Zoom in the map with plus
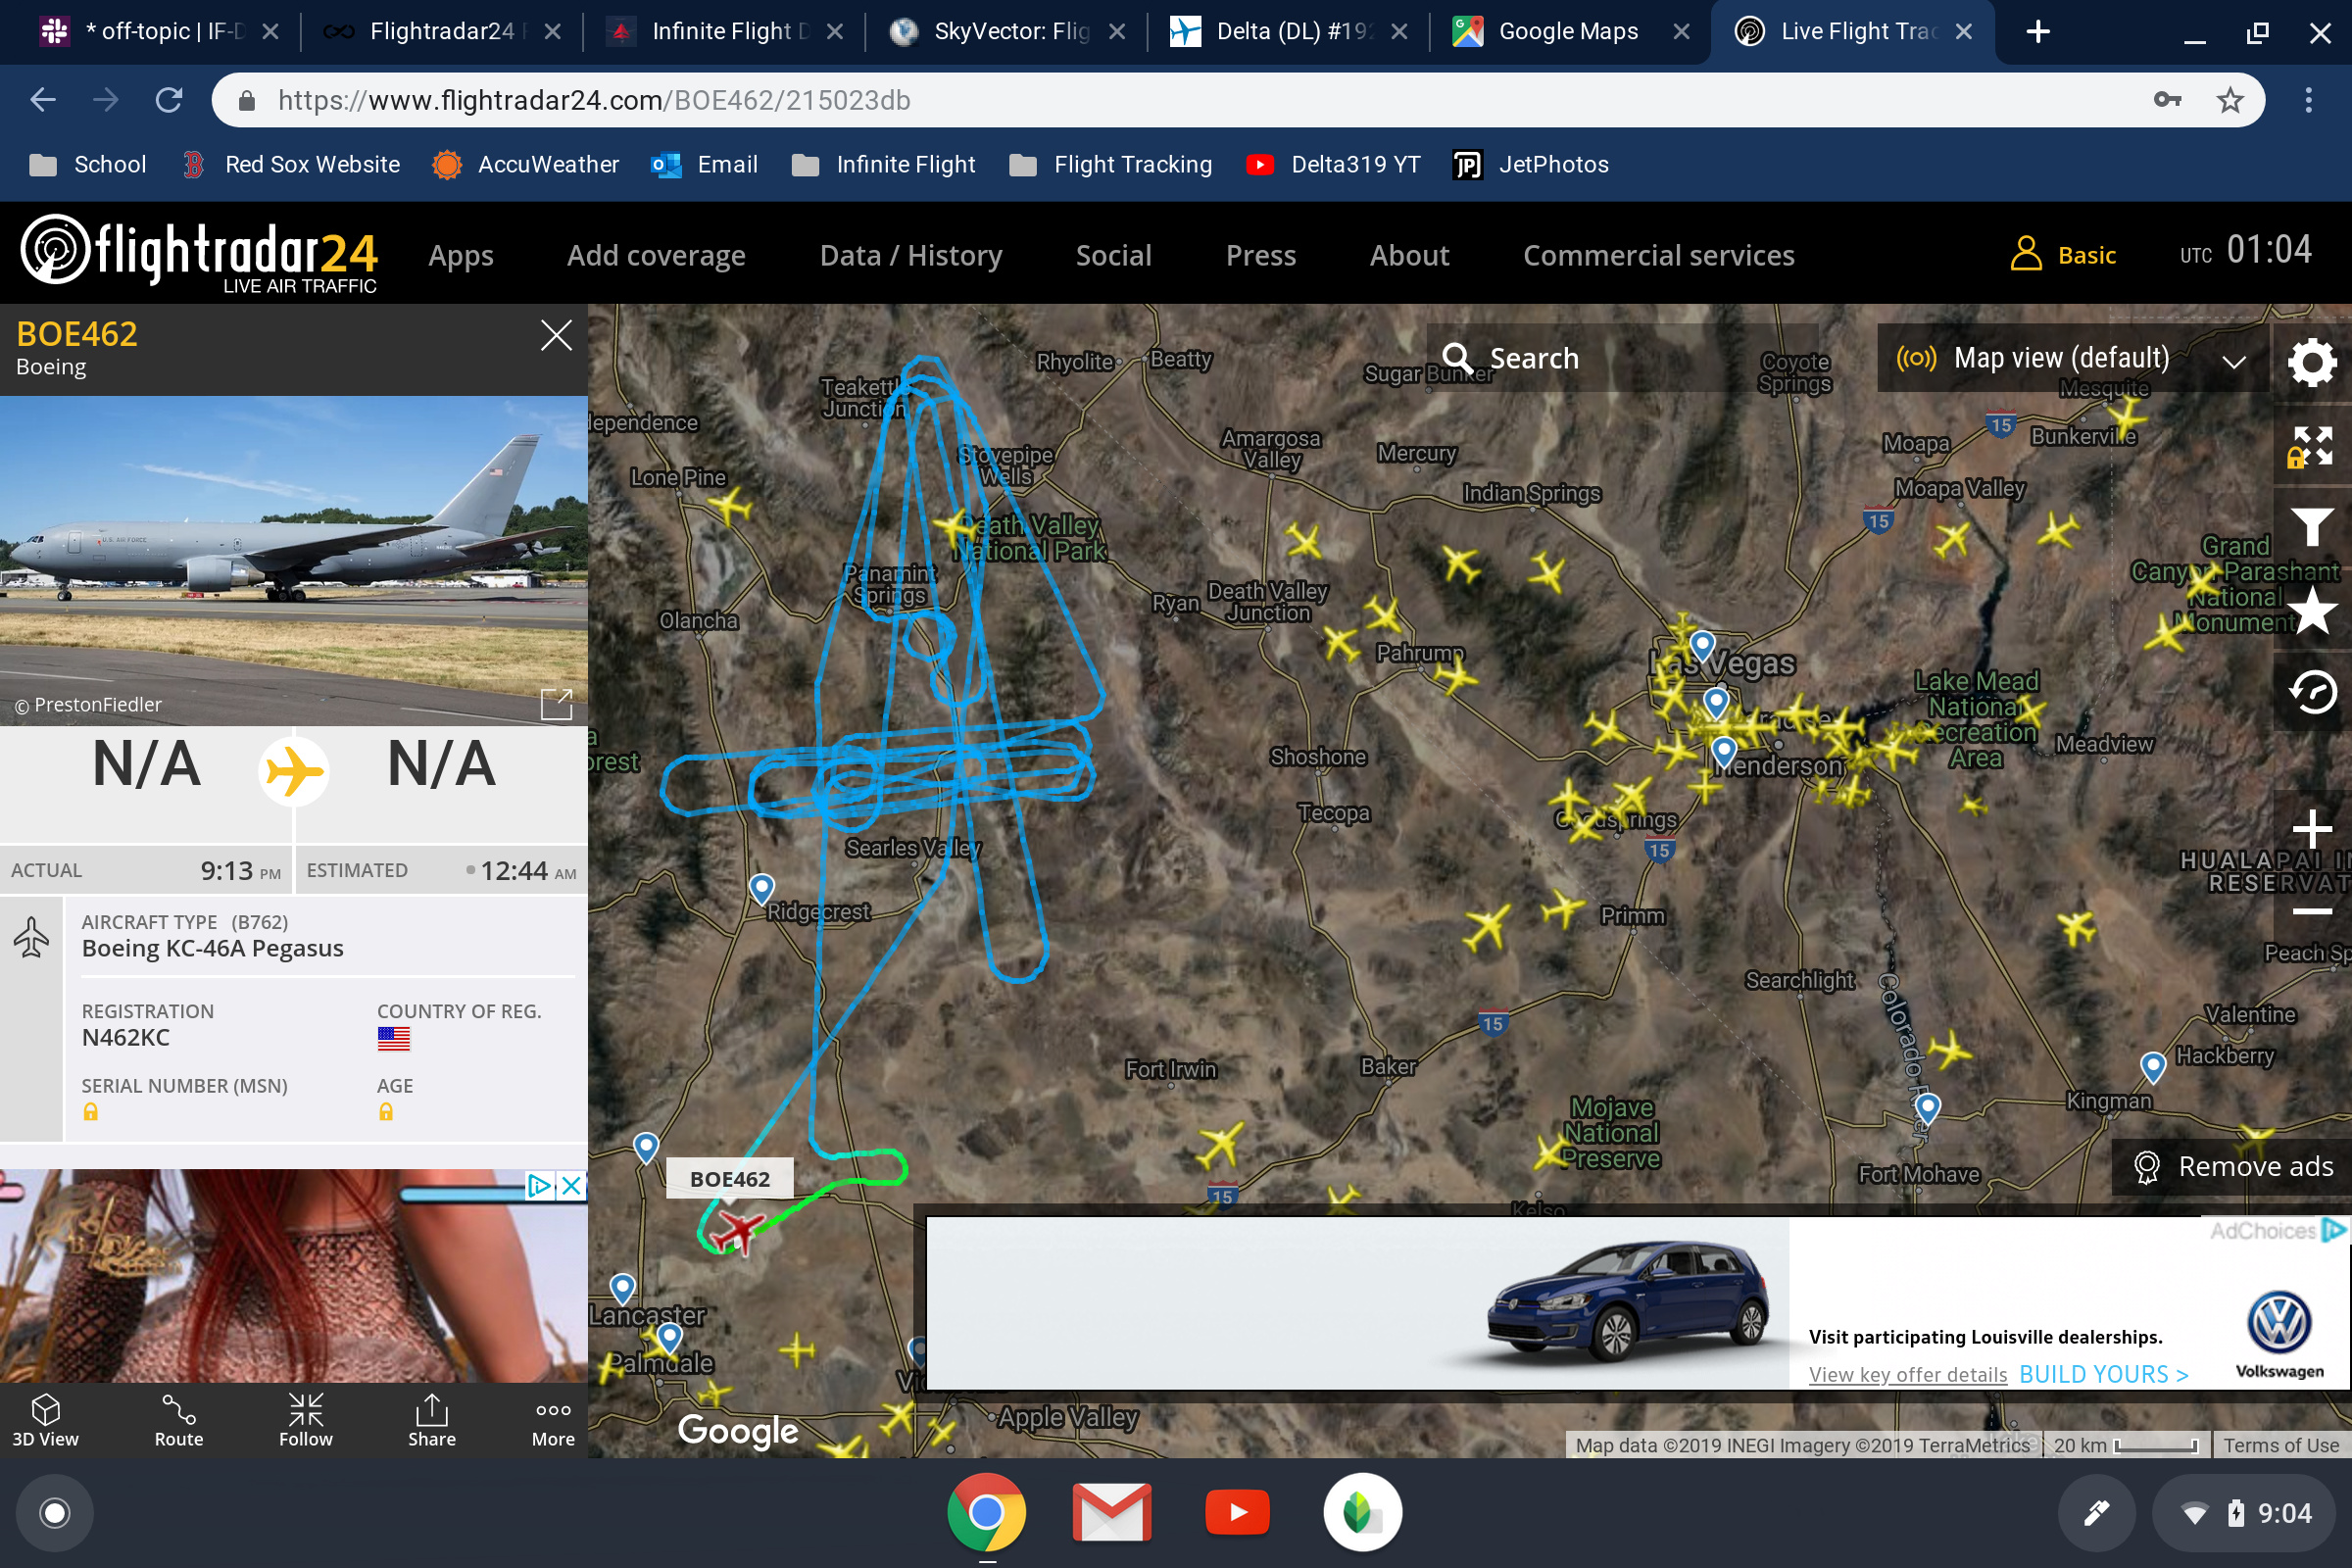Viewport: 2352px width, 1568px height. pos(2311,829)
